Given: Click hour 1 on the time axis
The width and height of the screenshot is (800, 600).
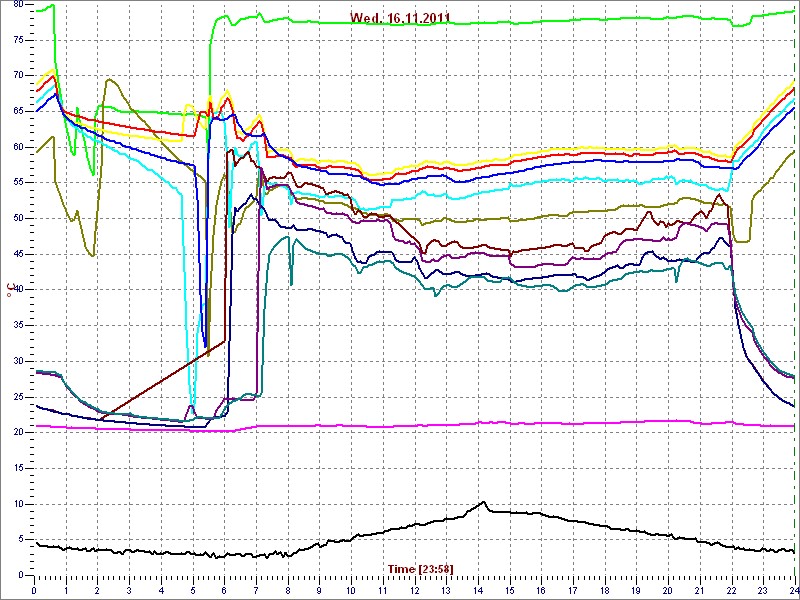Looking at the screenshot, I should pyautogui.click(x=66, y=589).
